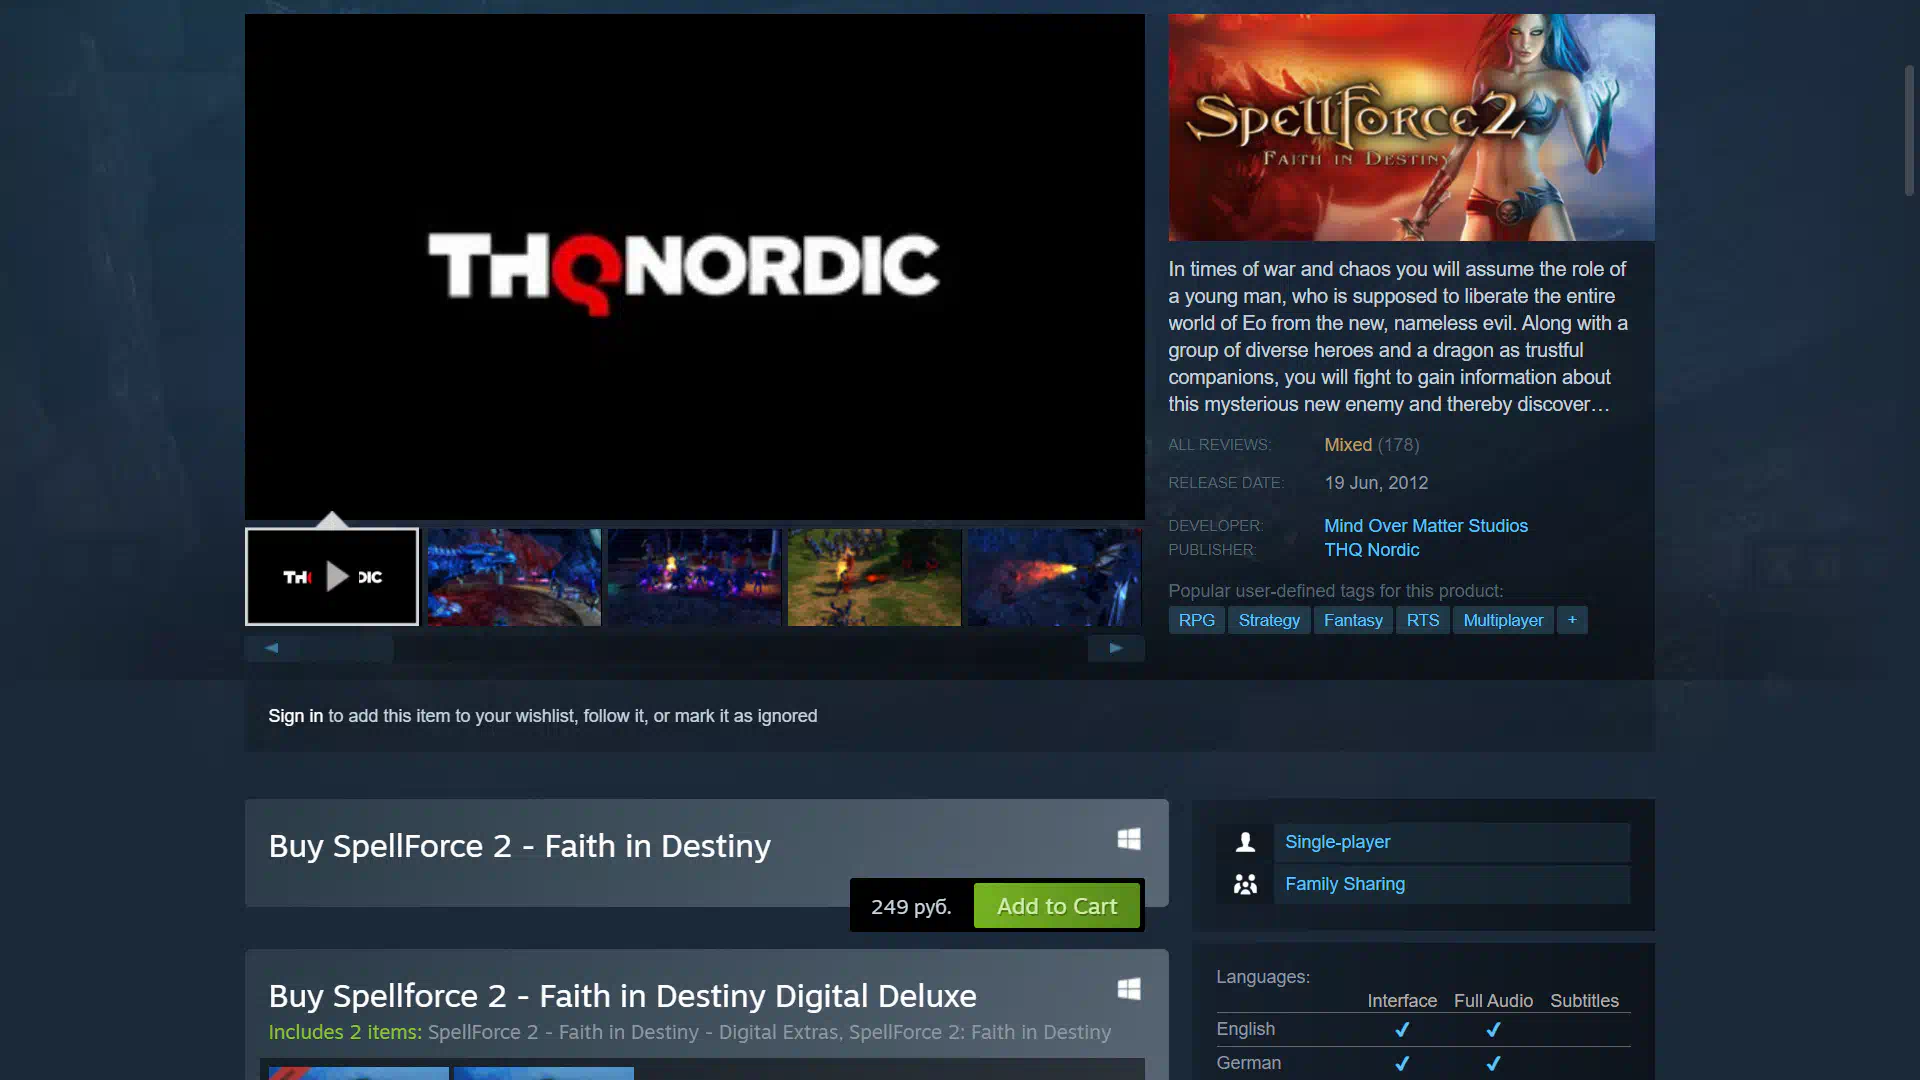Click the Sign in link
This screenshot has width=1920, height=1080.
click(x=295, y=716)
